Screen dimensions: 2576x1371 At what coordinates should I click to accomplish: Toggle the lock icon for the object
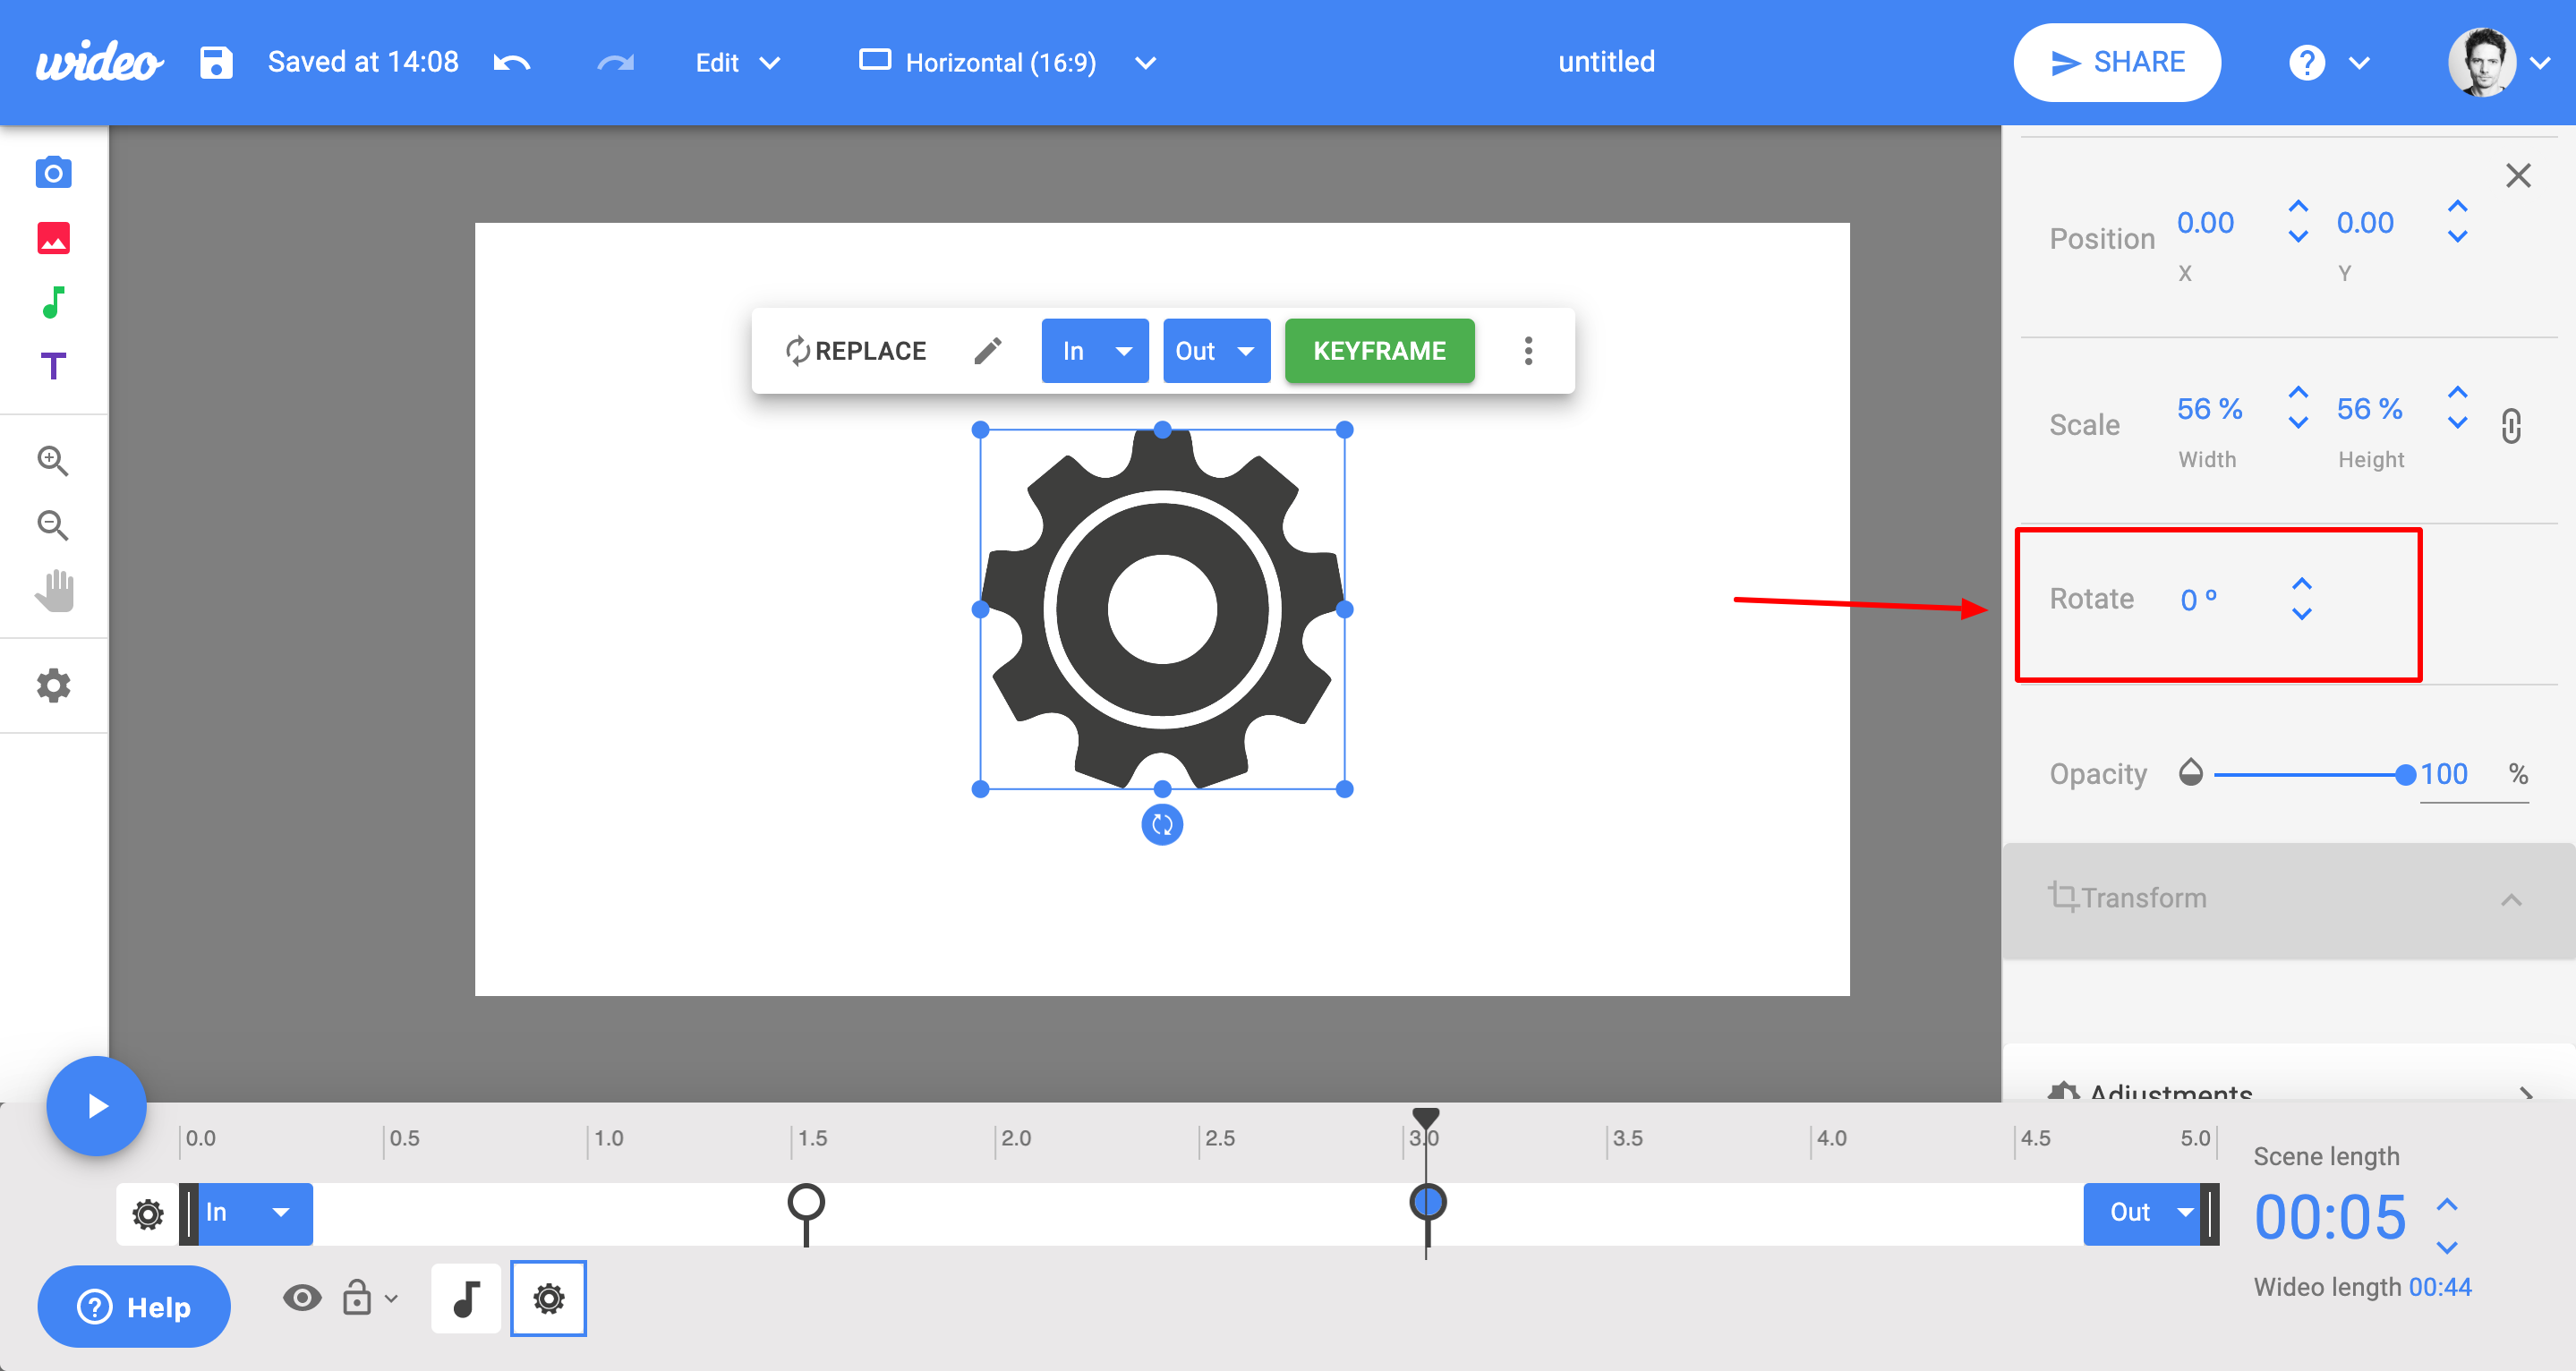point(356,1298)
